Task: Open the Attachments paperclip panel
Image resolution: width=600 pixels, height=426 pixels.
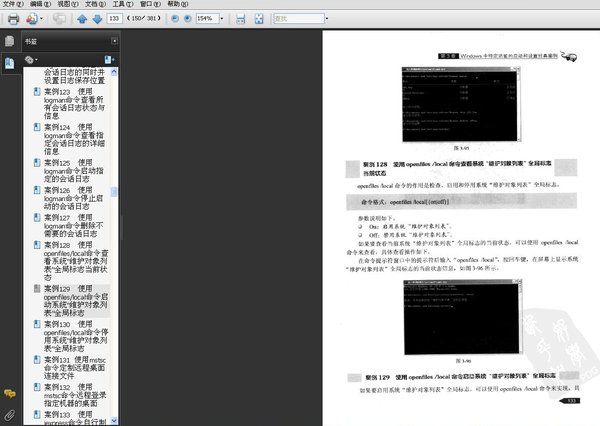Action: pyautogui.click(x=10, y=415)
